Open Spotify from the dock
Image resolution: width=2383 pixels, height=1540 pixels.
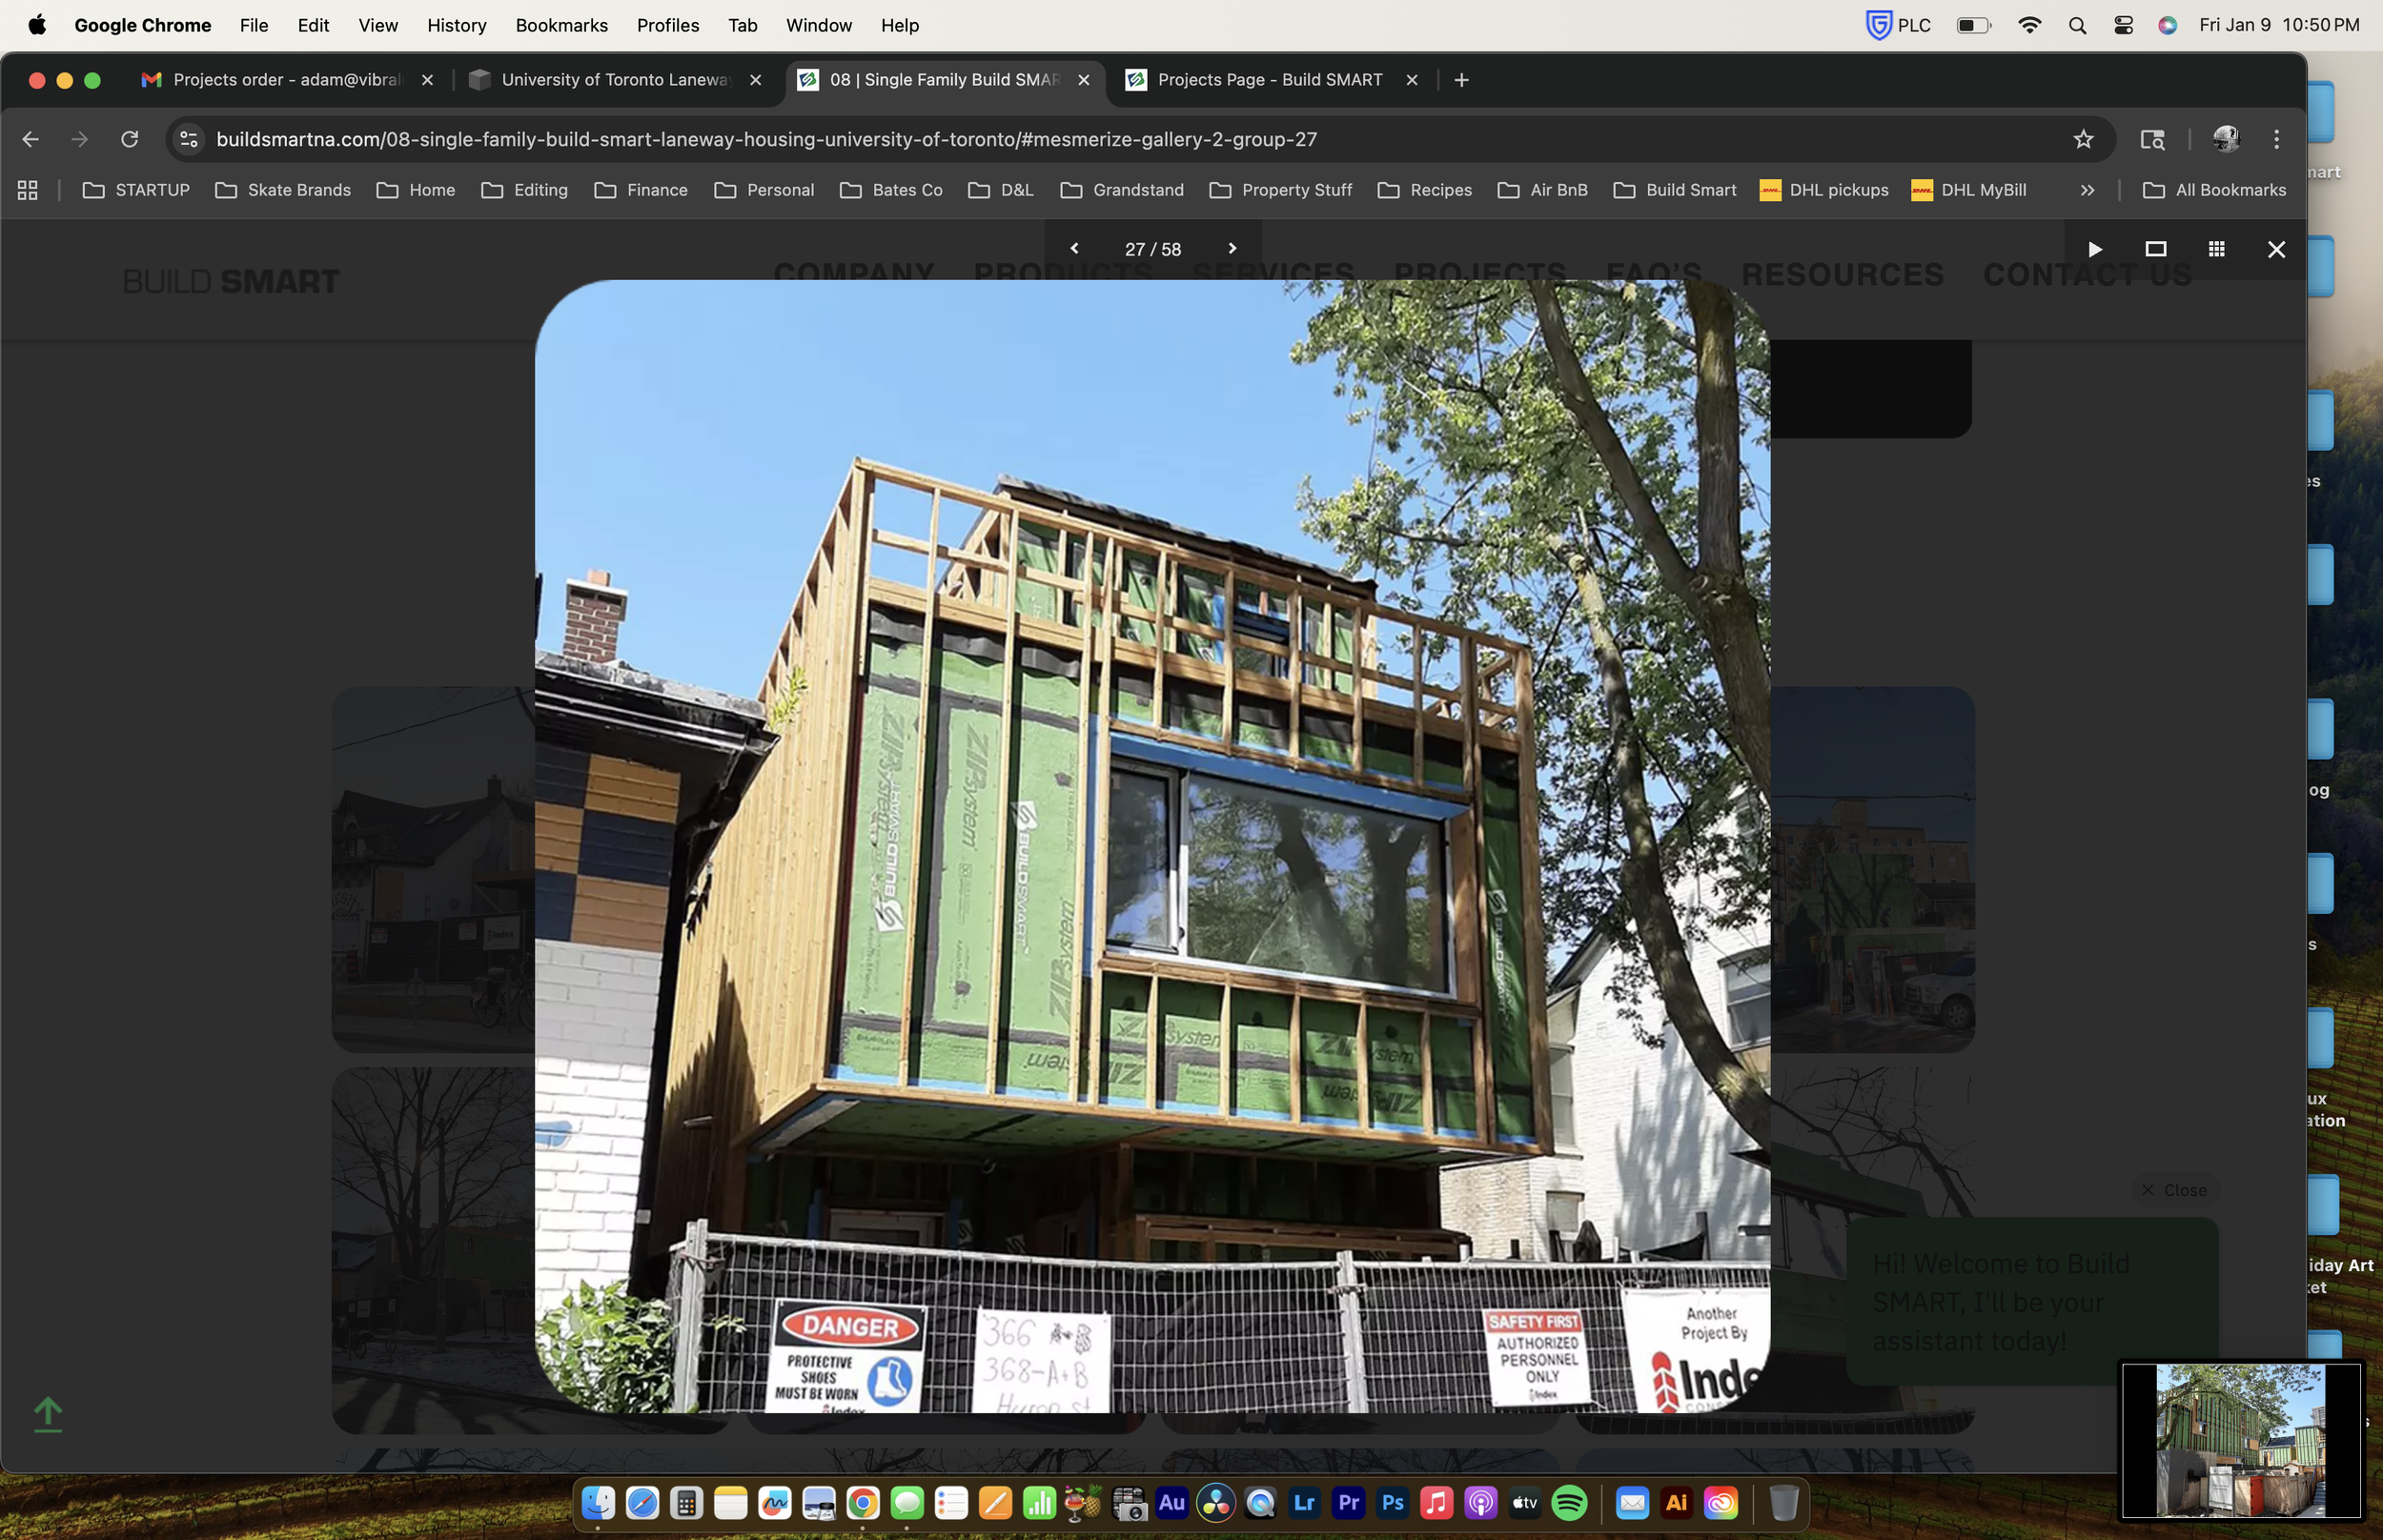(x=1569, y=1503)
